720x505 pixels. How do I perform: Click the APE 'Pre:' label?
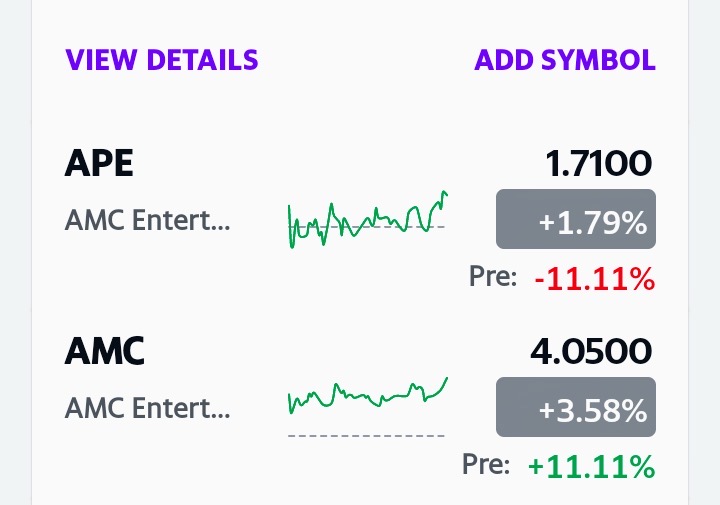pos(493,276)
